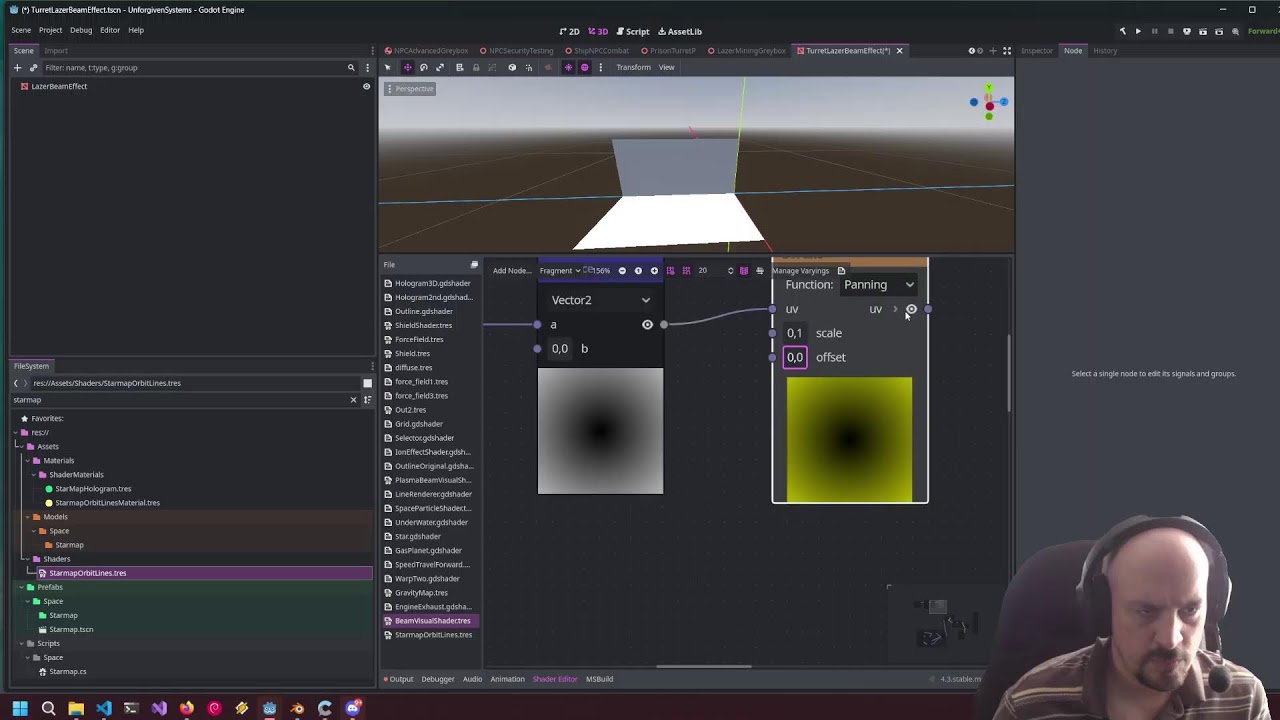The width and height of the screenshot is (1280, 720).
Task: Open the Fragment shader stage dropdown
Action: tap(560, 270)
